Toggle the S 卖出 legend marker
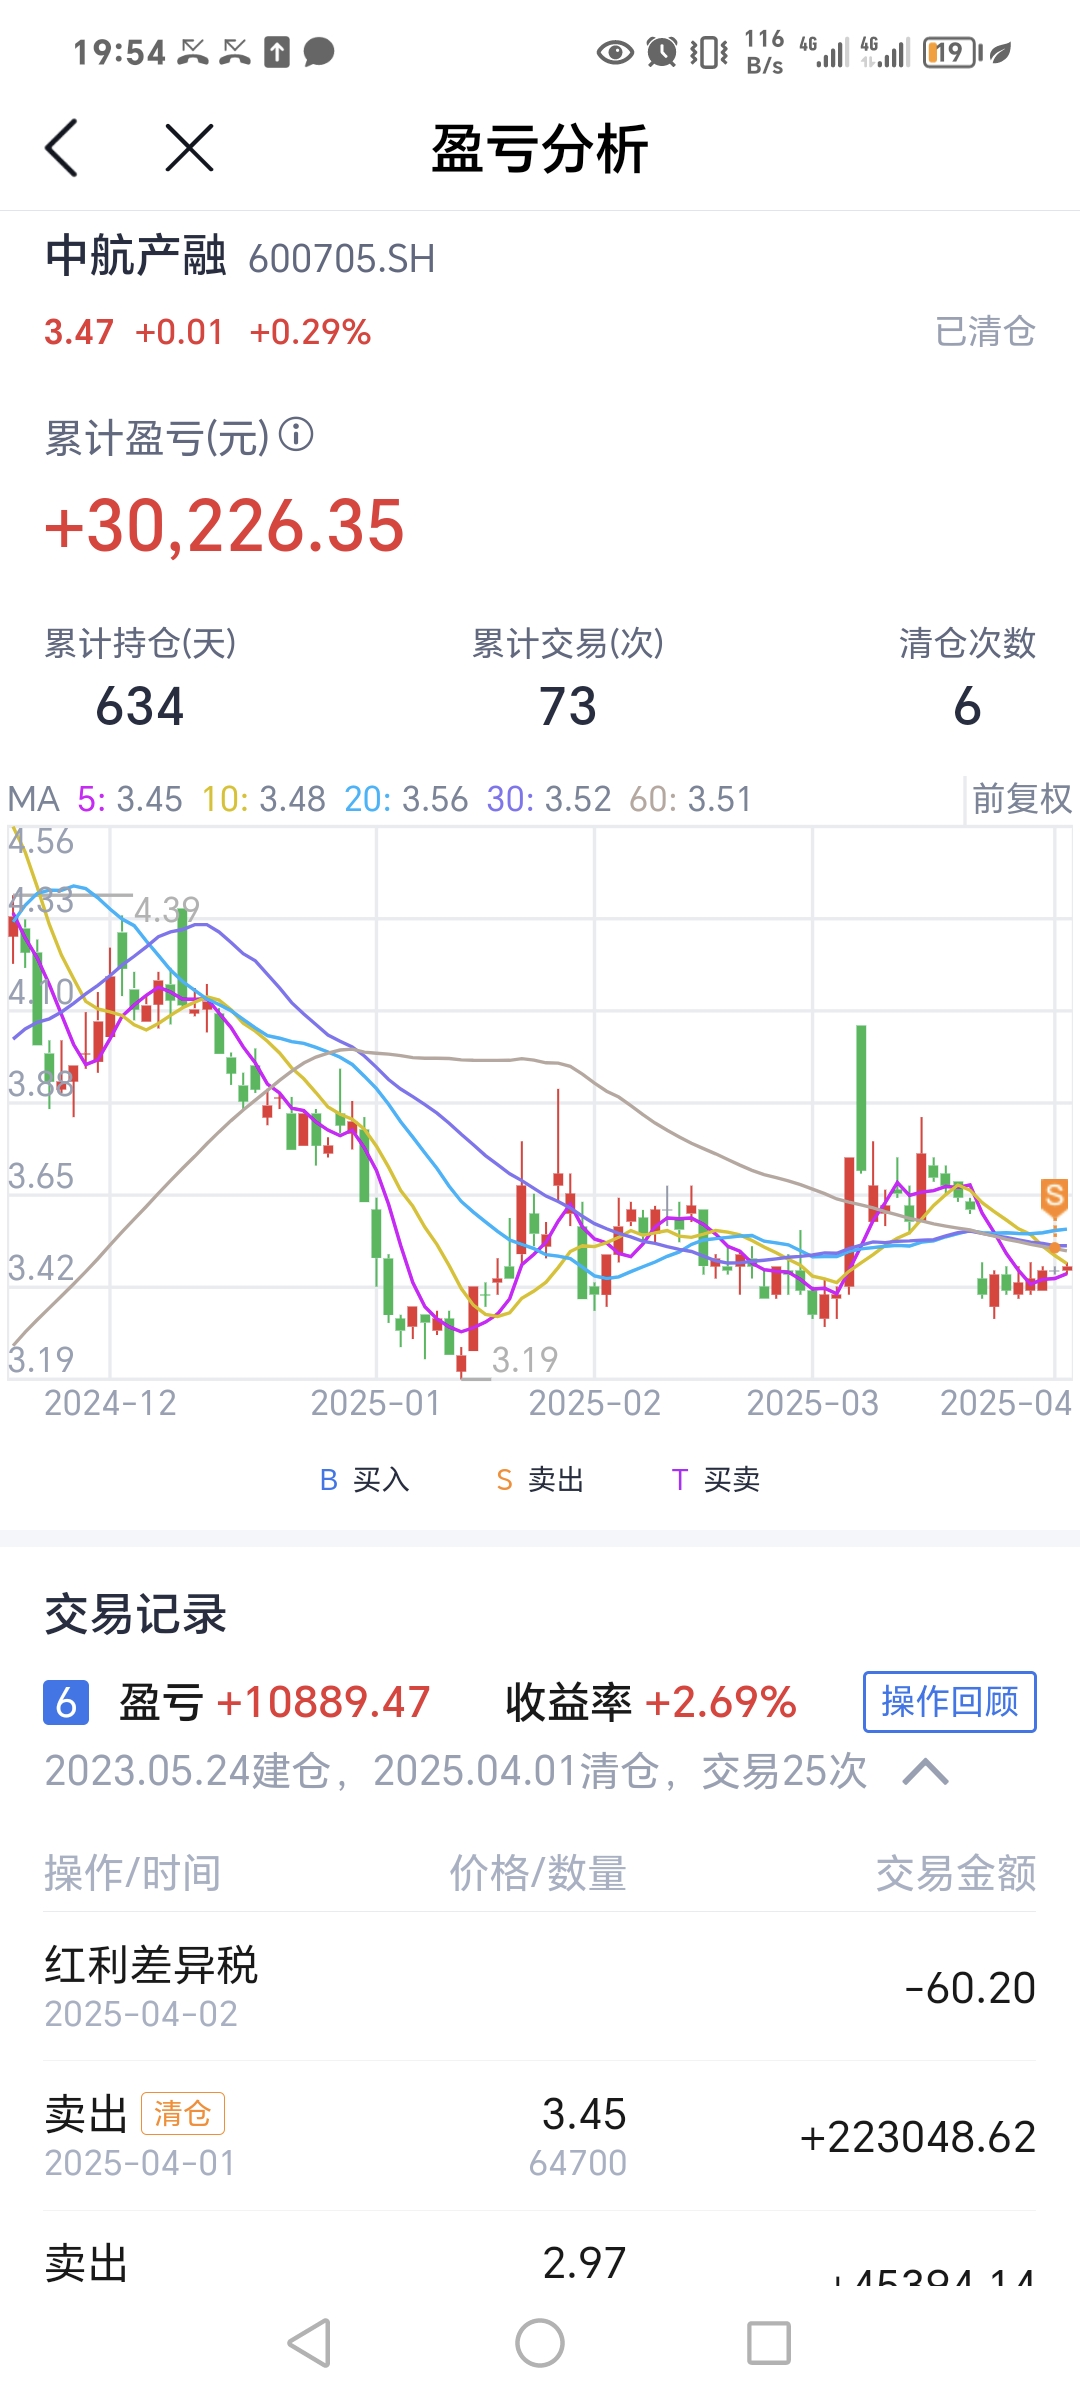The width and height of the screenshot is (1080, 2400). [x=540, y=1479]
